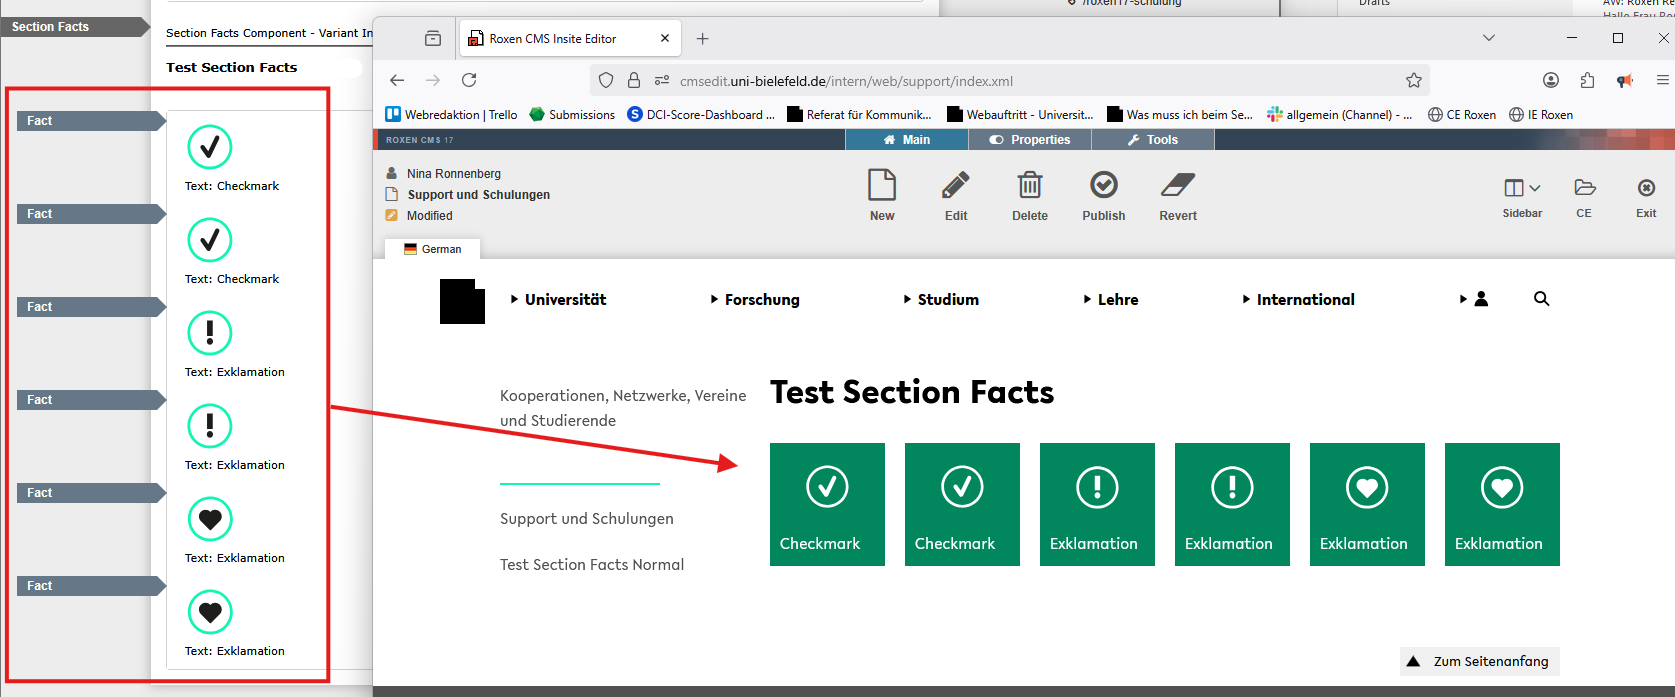Reload the page in browser
The height and width of the screenshot is (697, 1675).
(x=469, y=81)
